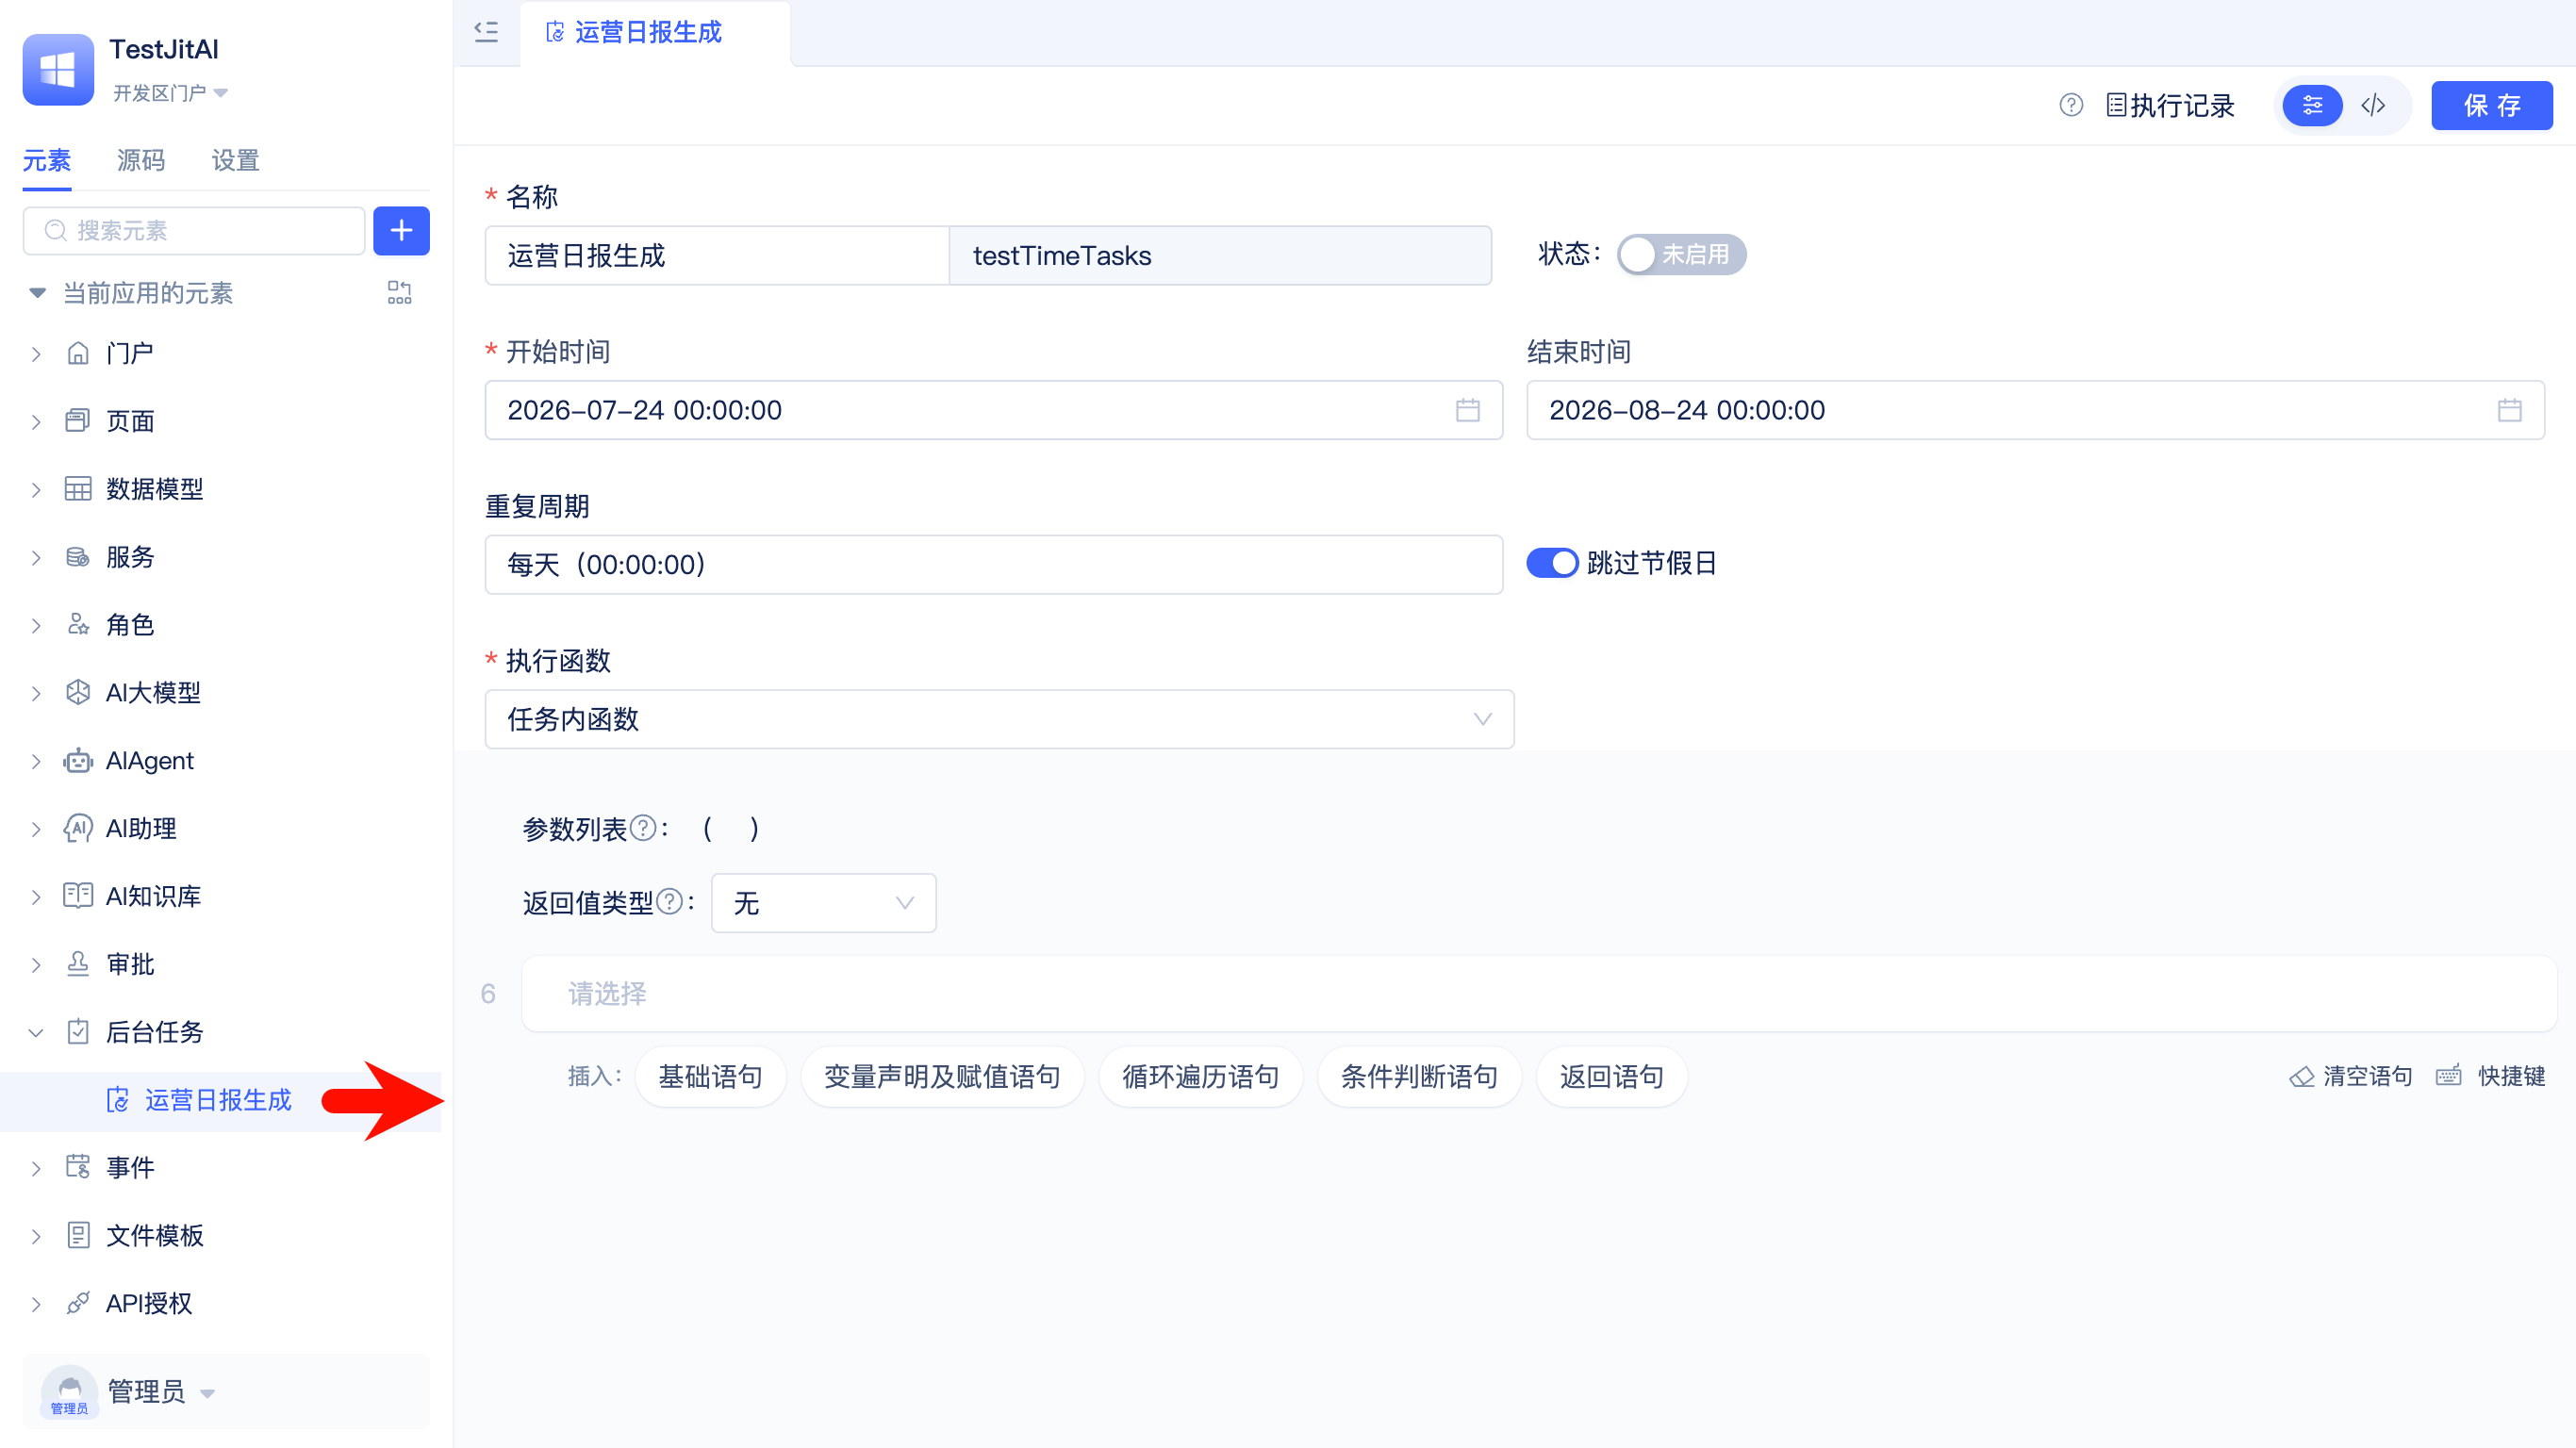Open the start time calendar picker icon
Image resolution: width=2576 pixels, height=1448 pixels.
(1467, 410)
